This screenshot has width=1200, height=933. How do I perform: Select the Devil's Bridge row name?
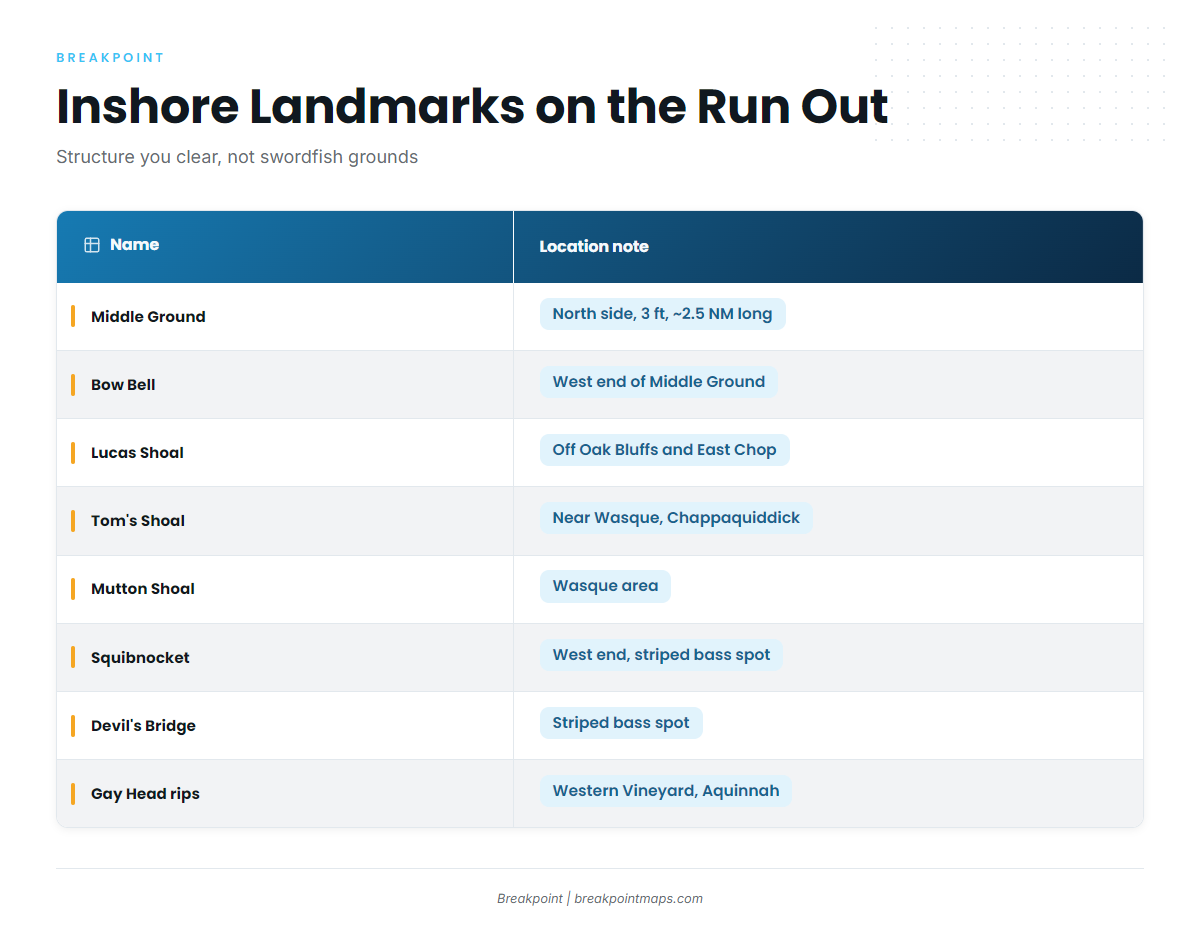(x=143, y=726)
